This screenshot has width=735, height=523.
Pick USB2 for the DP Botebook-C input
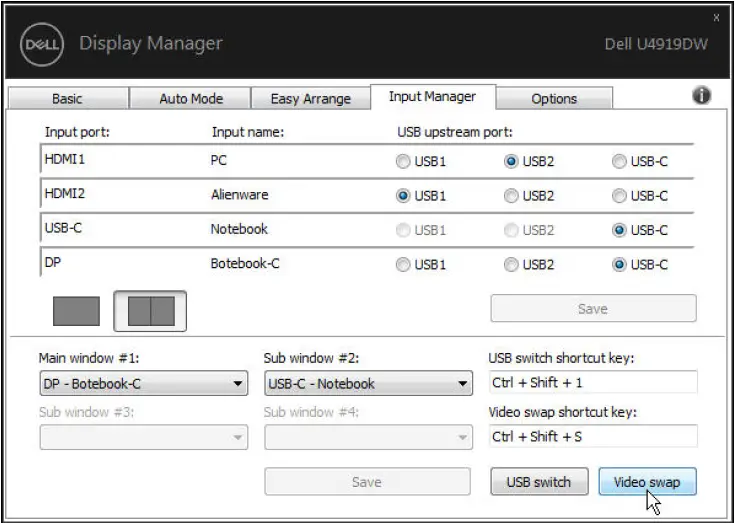click(529, 265)
